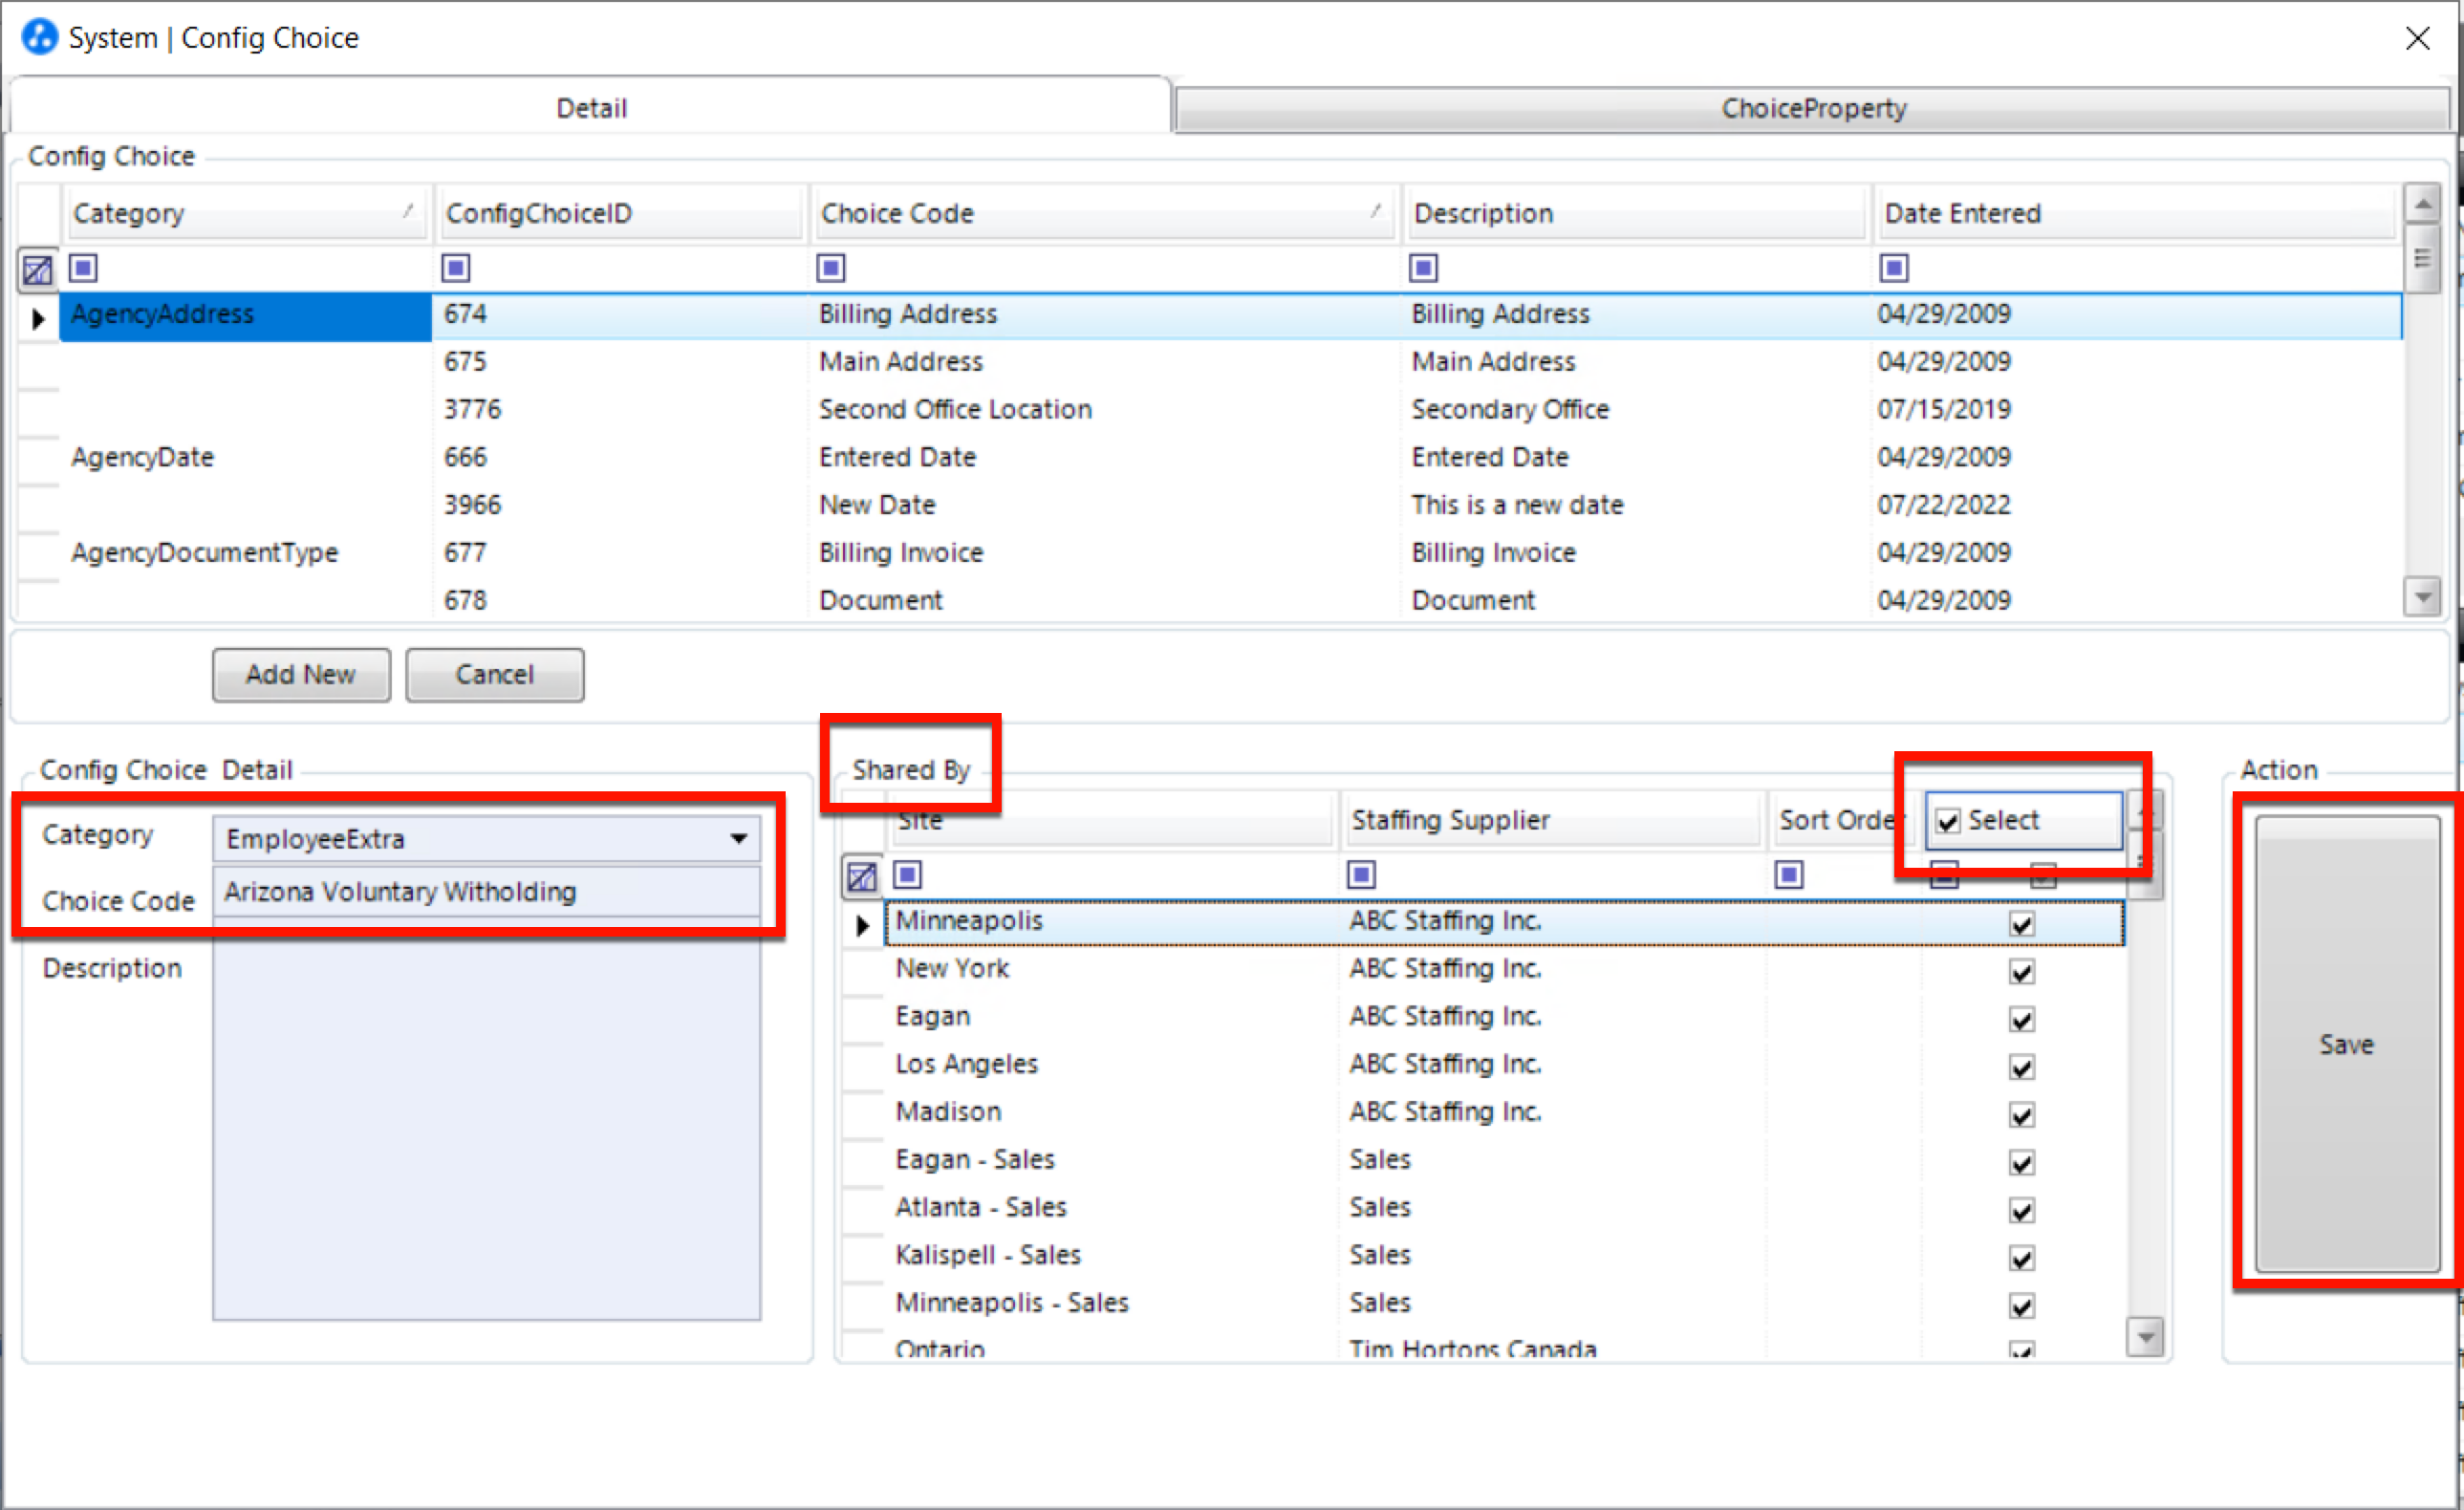The width and height of the screenshot is (2464, 1510).
Task: Click the Cancel button
Action: [495, 675]
